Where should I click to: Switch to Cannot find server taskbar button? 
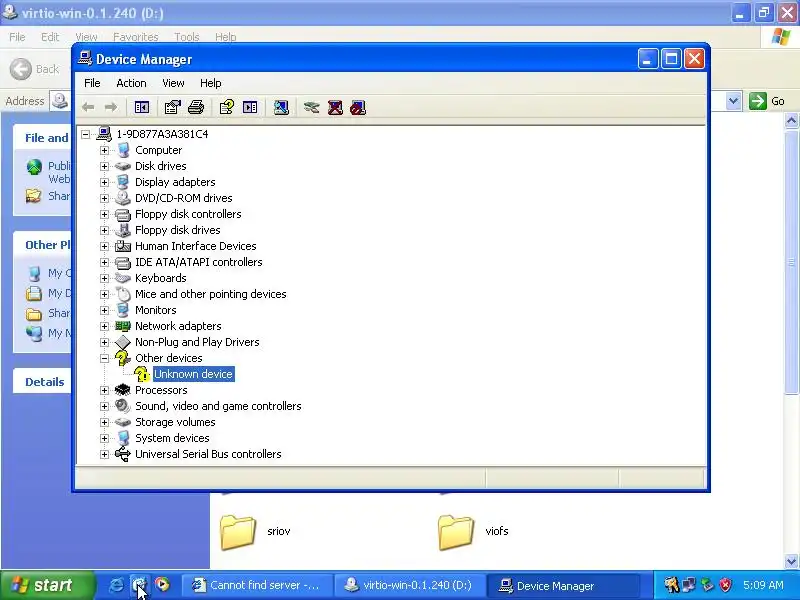(257, 585)
